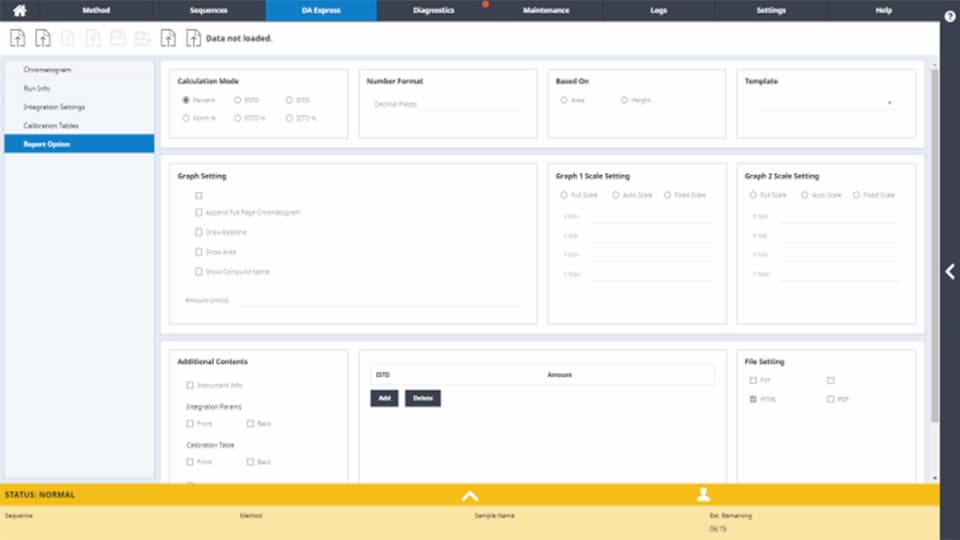
Task: Check Back under Calibration Table
Action: pos(250,462)
